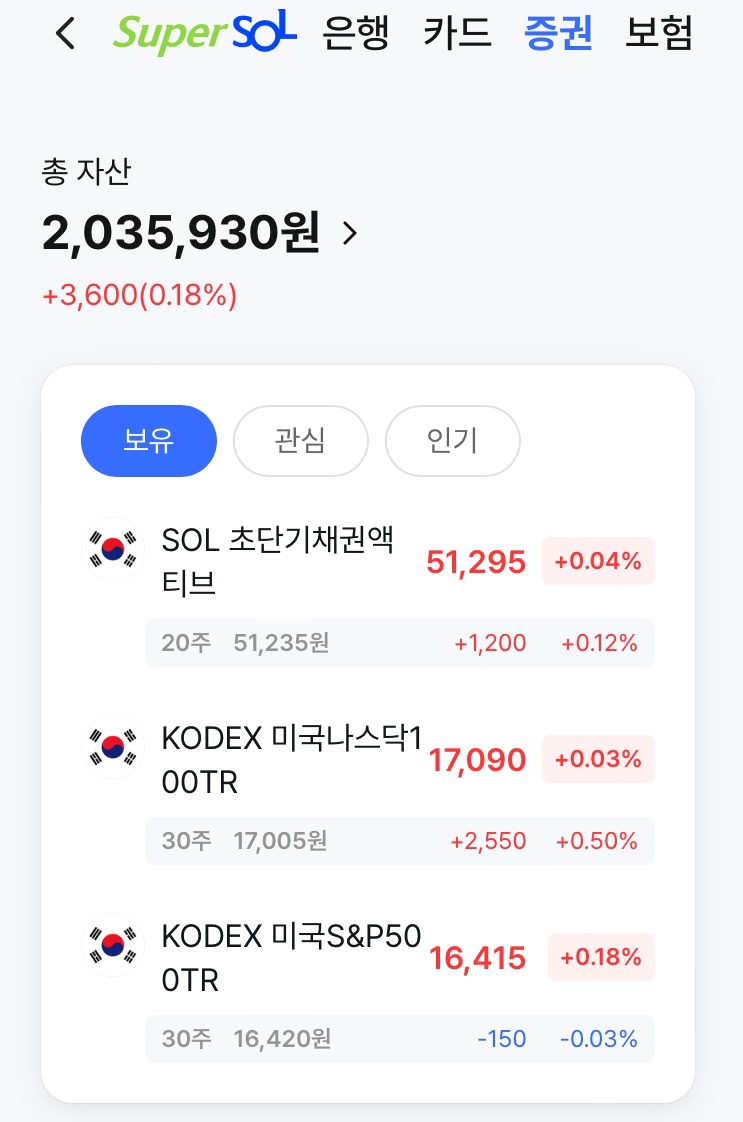The width and height of the screenshot is (743, 1122).
Task: Open KODEX 미국S&P500TR stock details
Action: 291,957
